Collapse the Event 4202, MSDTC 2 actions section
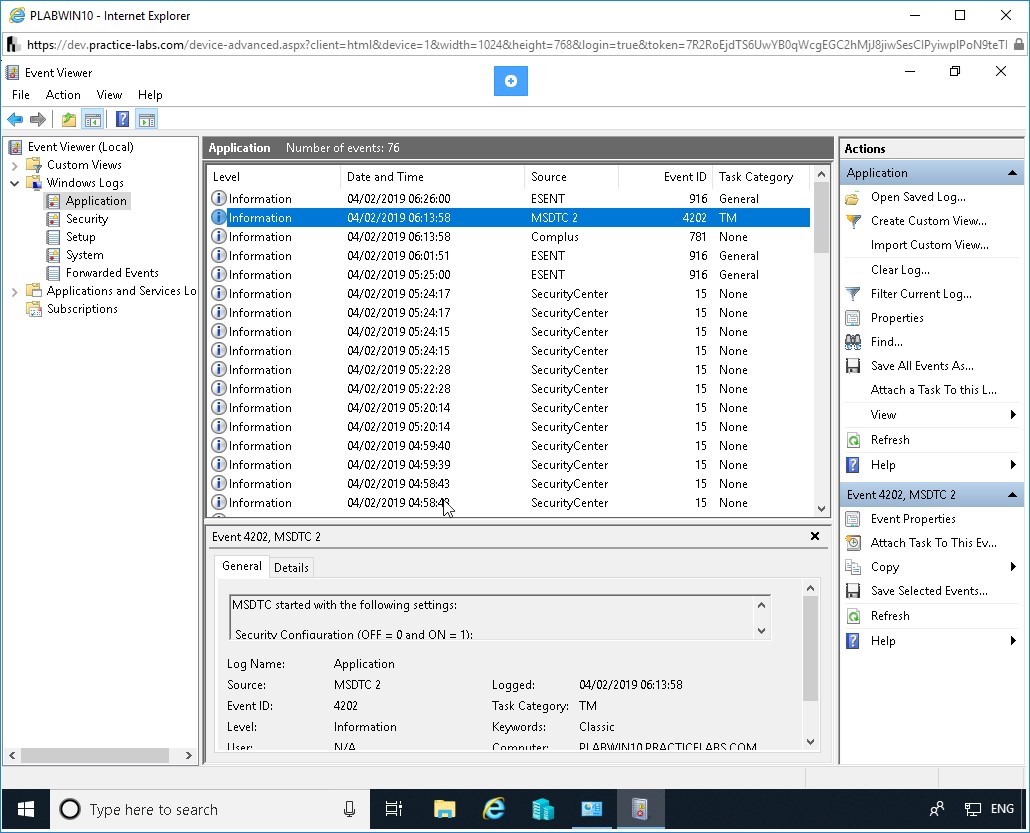The width and height of the screenshot is (1030, 833). [1012, 495]
